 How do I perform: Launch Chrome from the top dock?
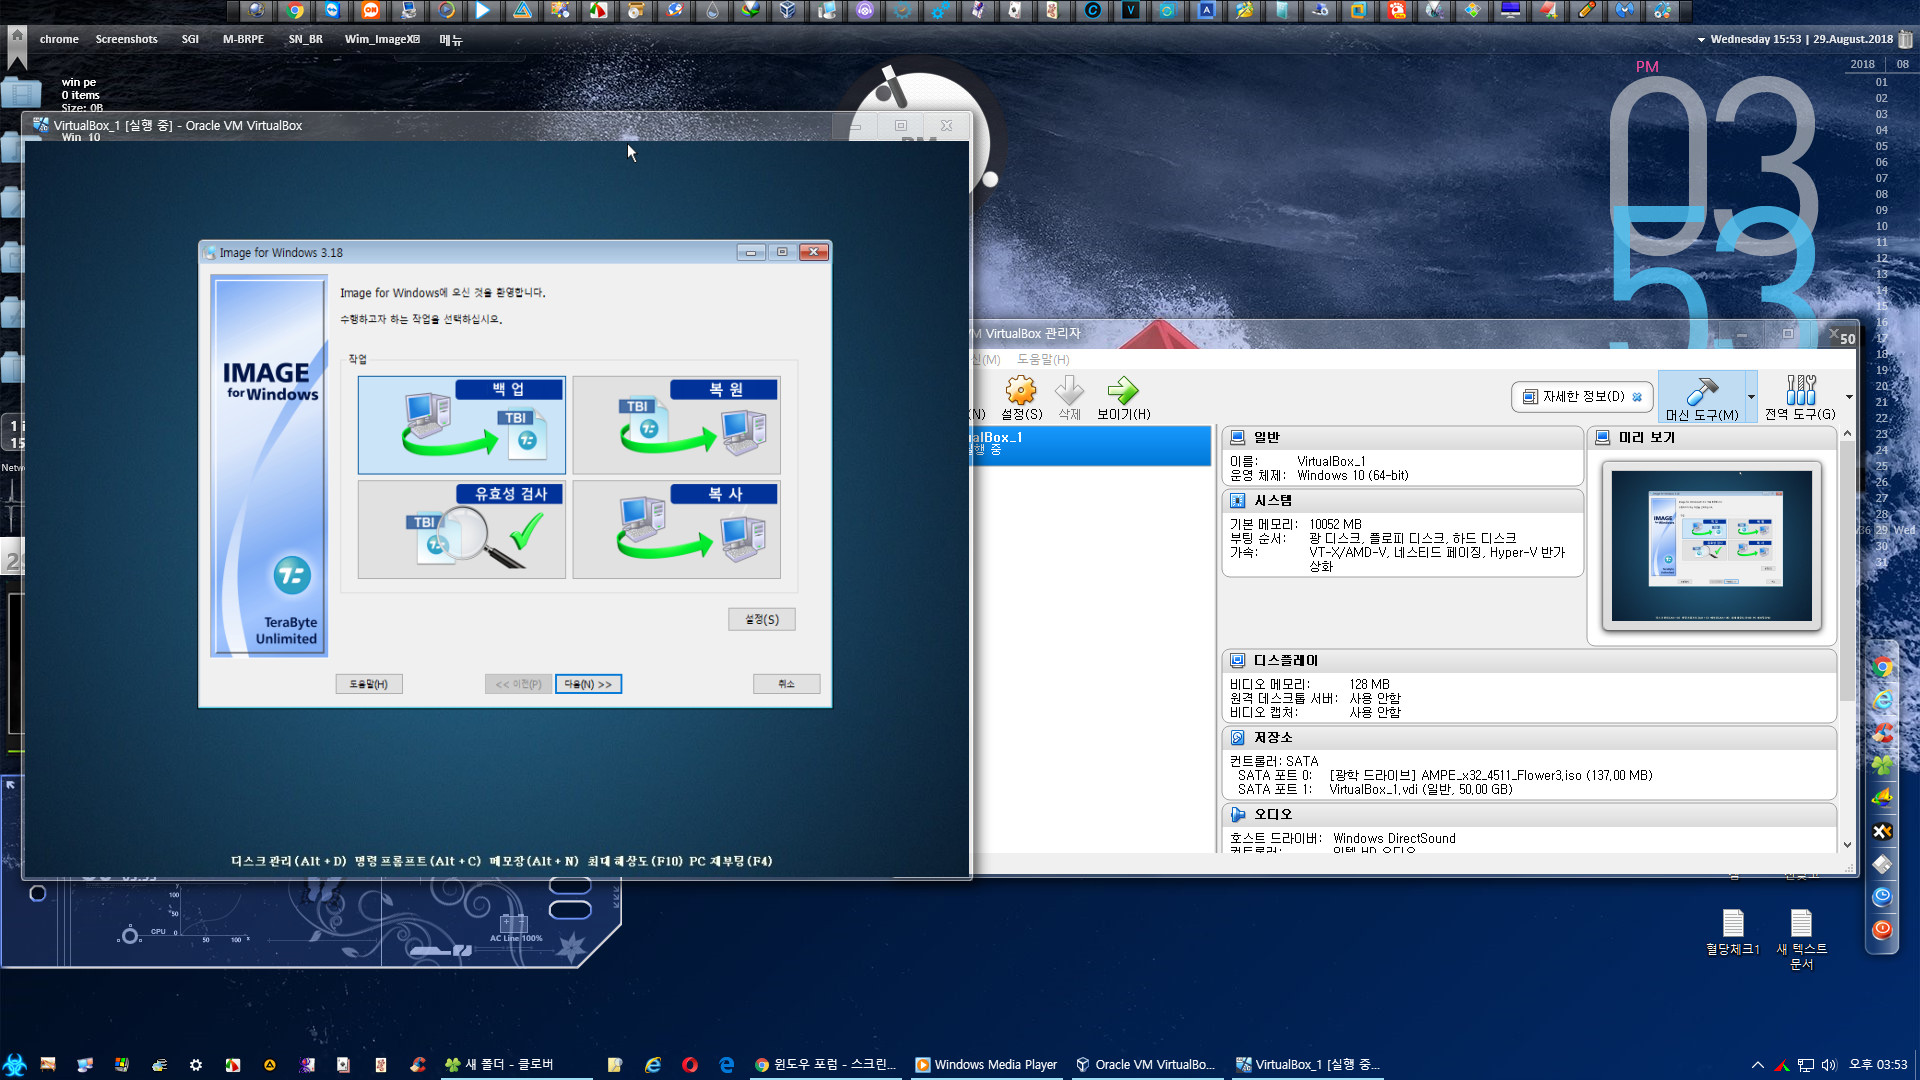295,11
